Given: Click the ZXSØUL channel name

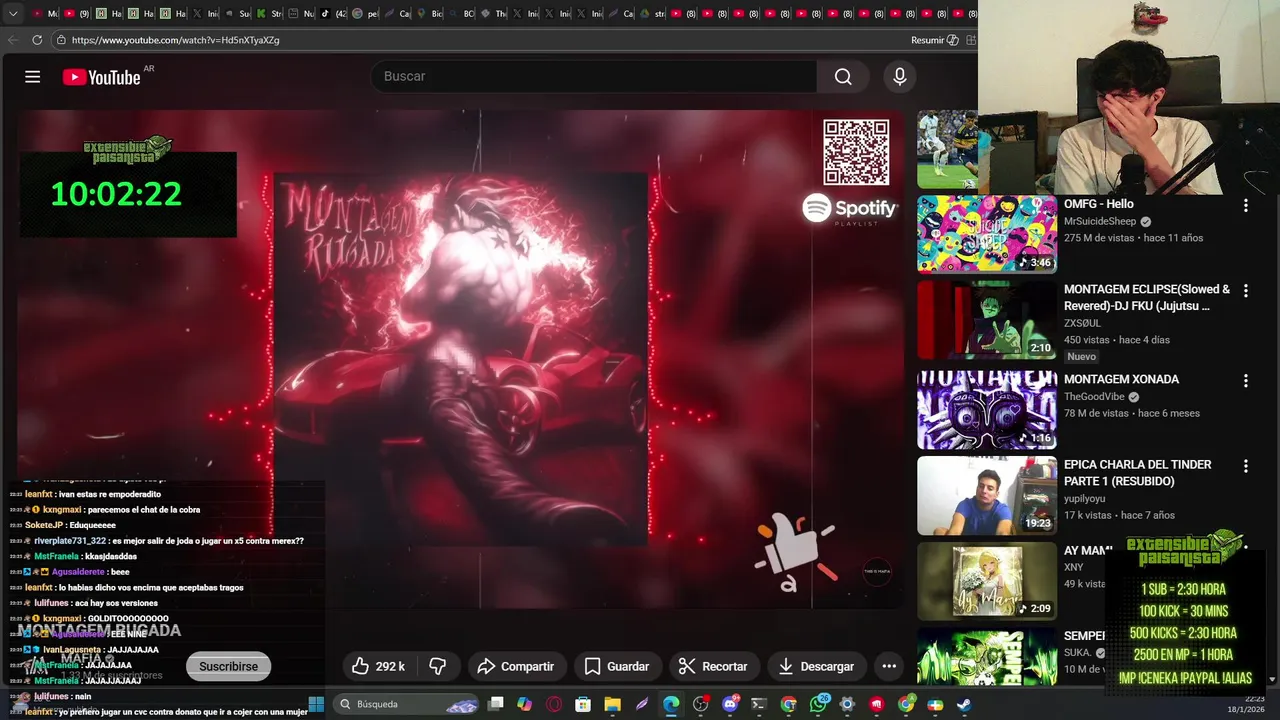Looking at the screenshot, I should click(1081, 323).
